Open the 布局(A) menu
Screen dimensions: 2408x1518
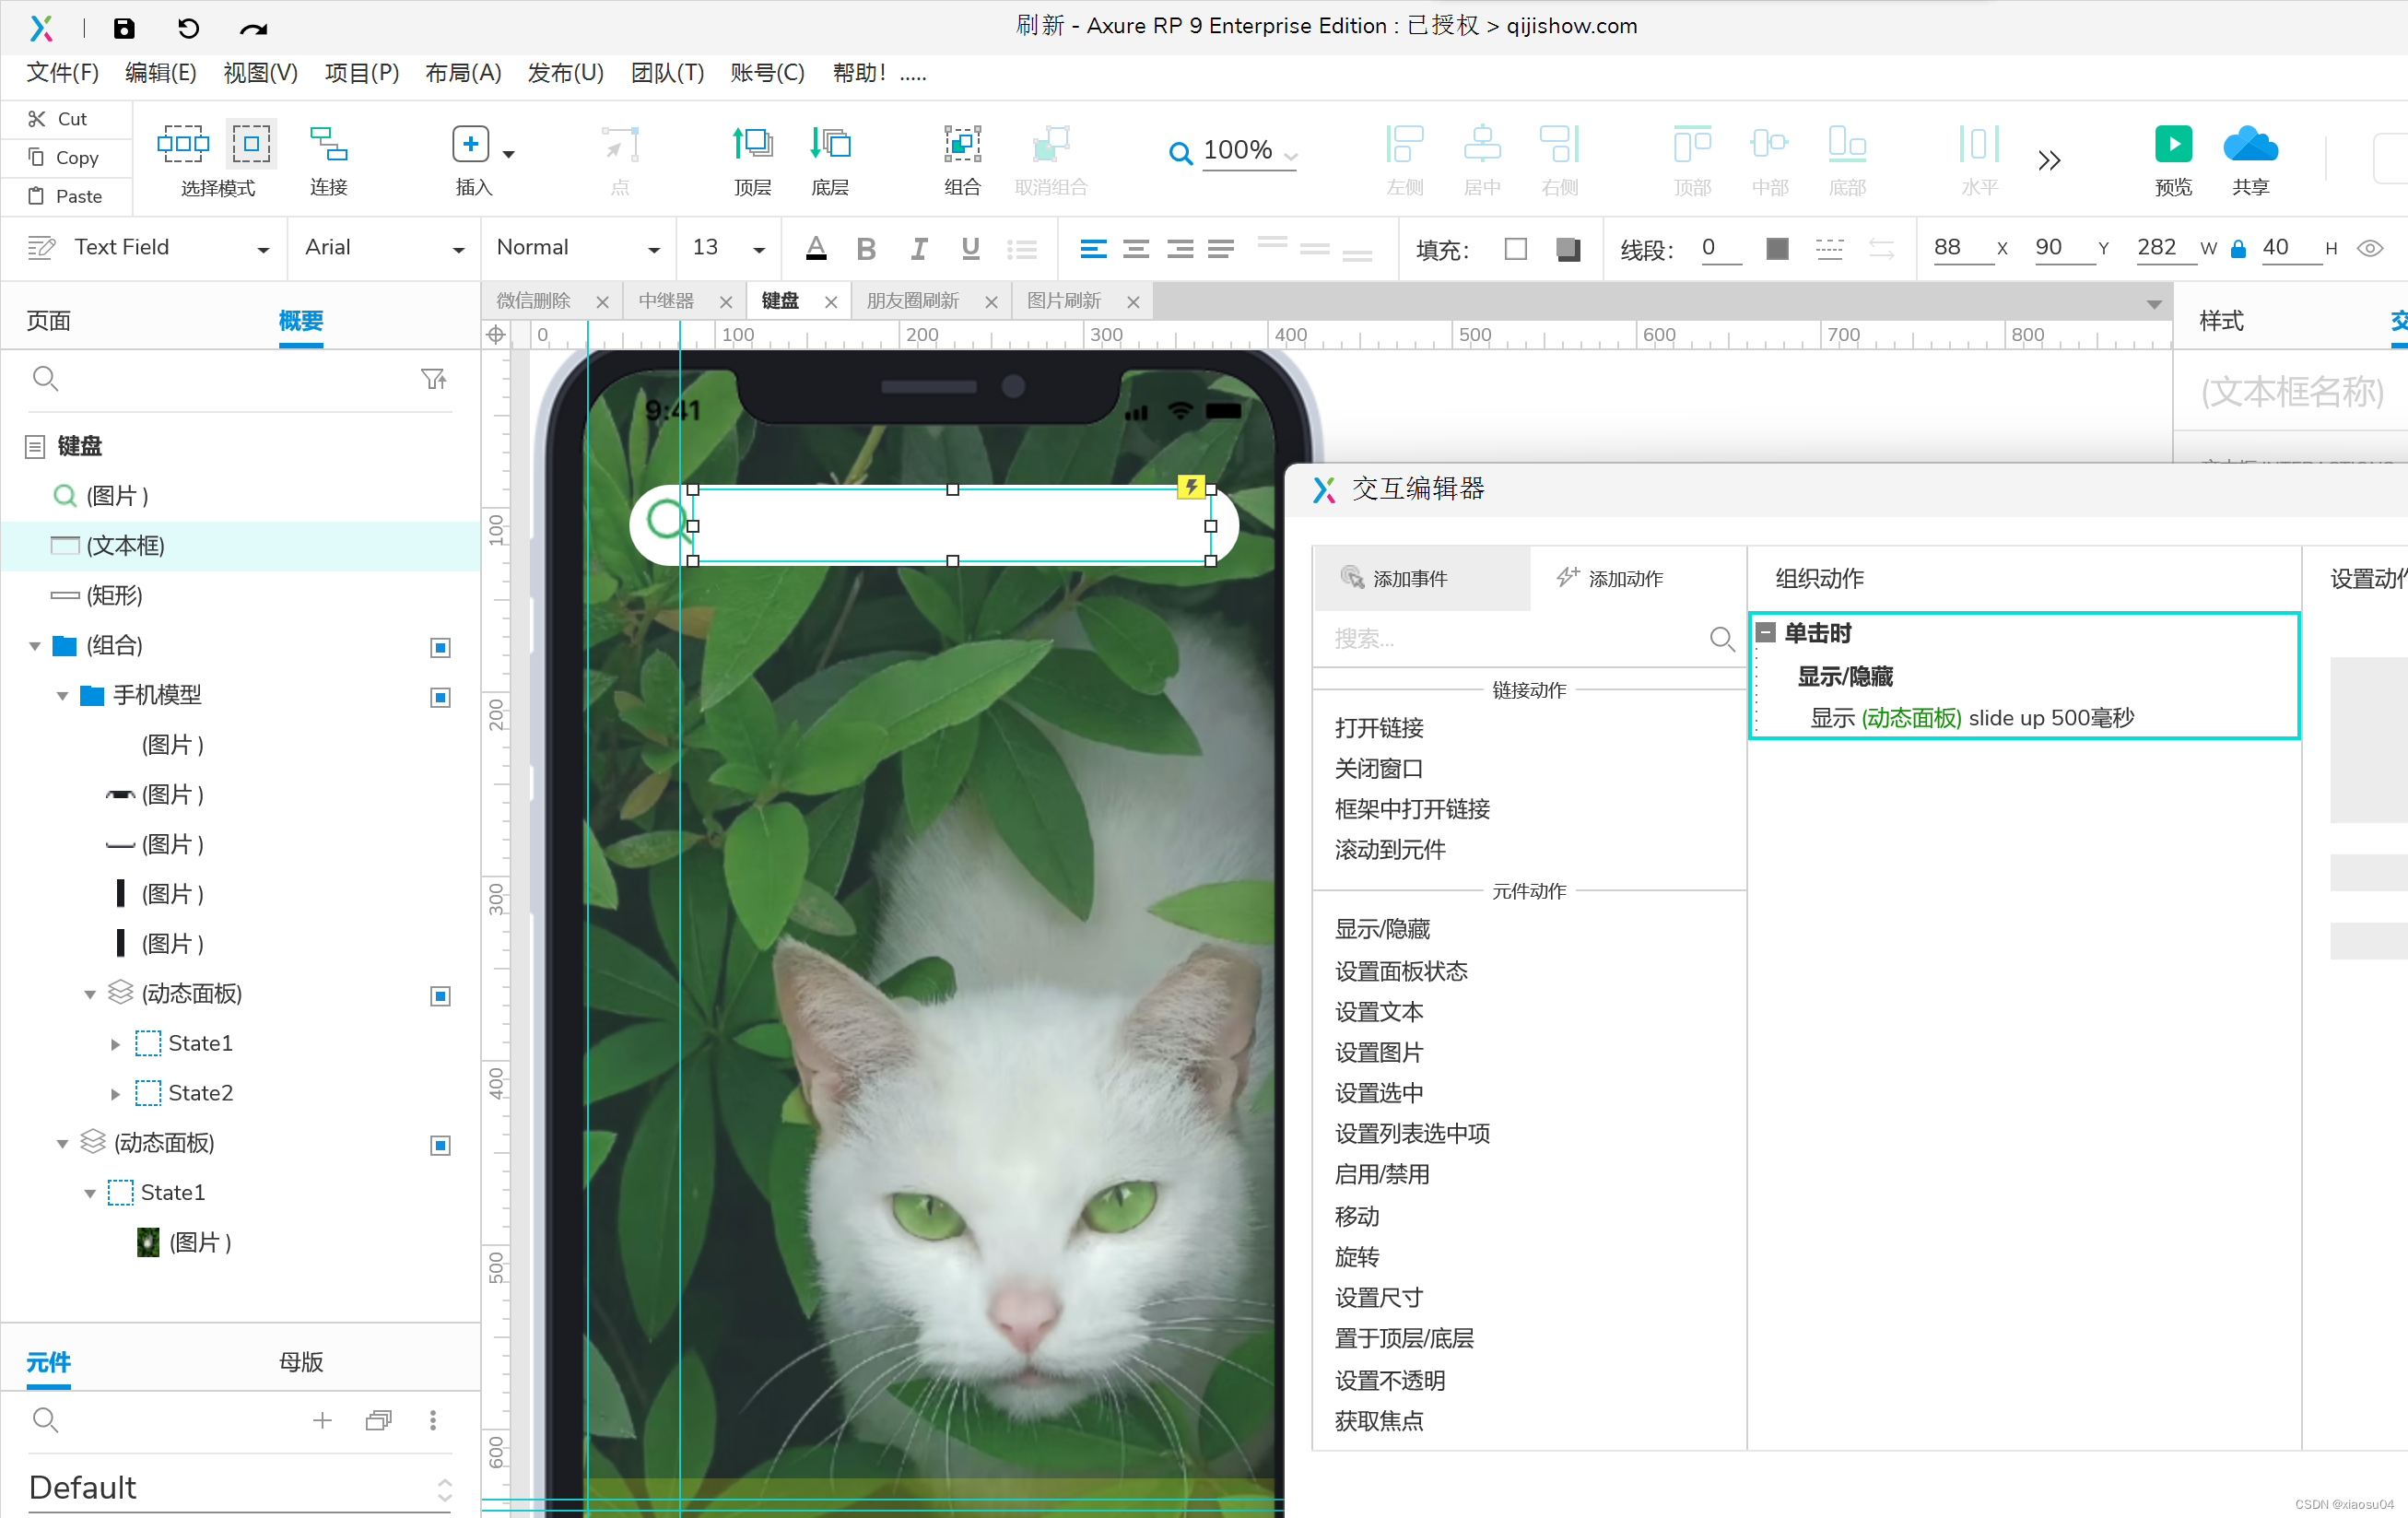pos(463,73)
